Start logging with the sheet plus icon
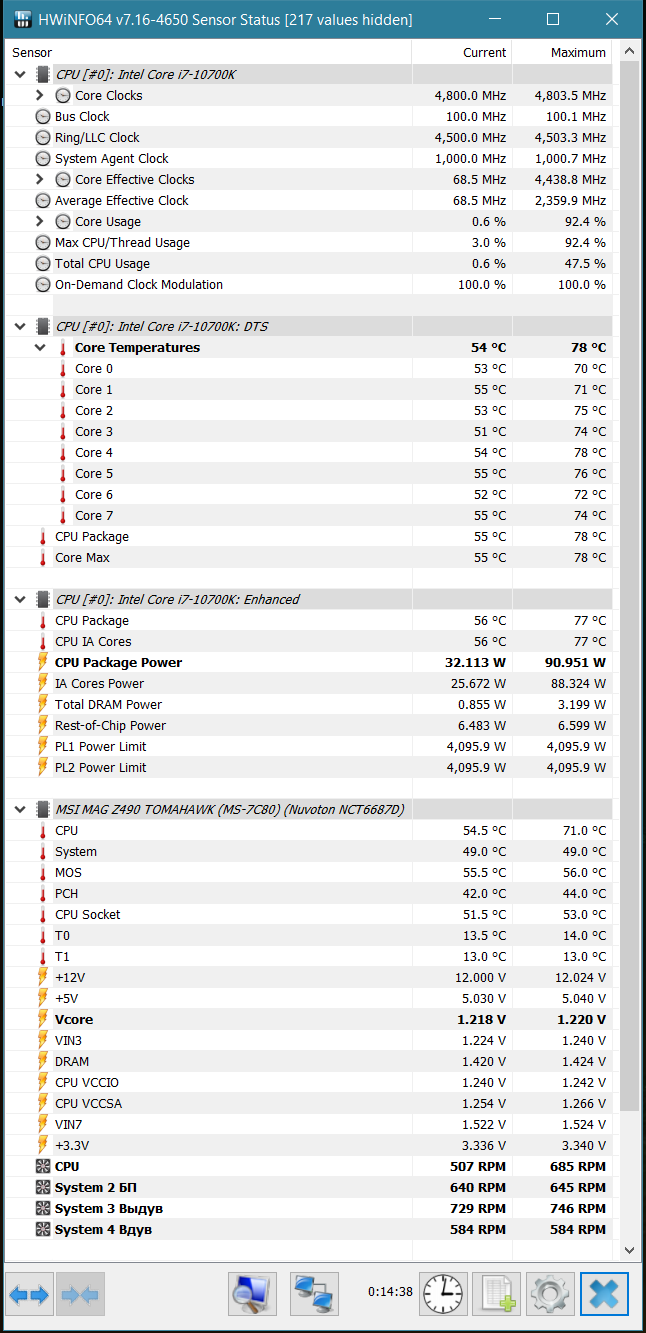Screen dimensions: 646x1333 496,1294
